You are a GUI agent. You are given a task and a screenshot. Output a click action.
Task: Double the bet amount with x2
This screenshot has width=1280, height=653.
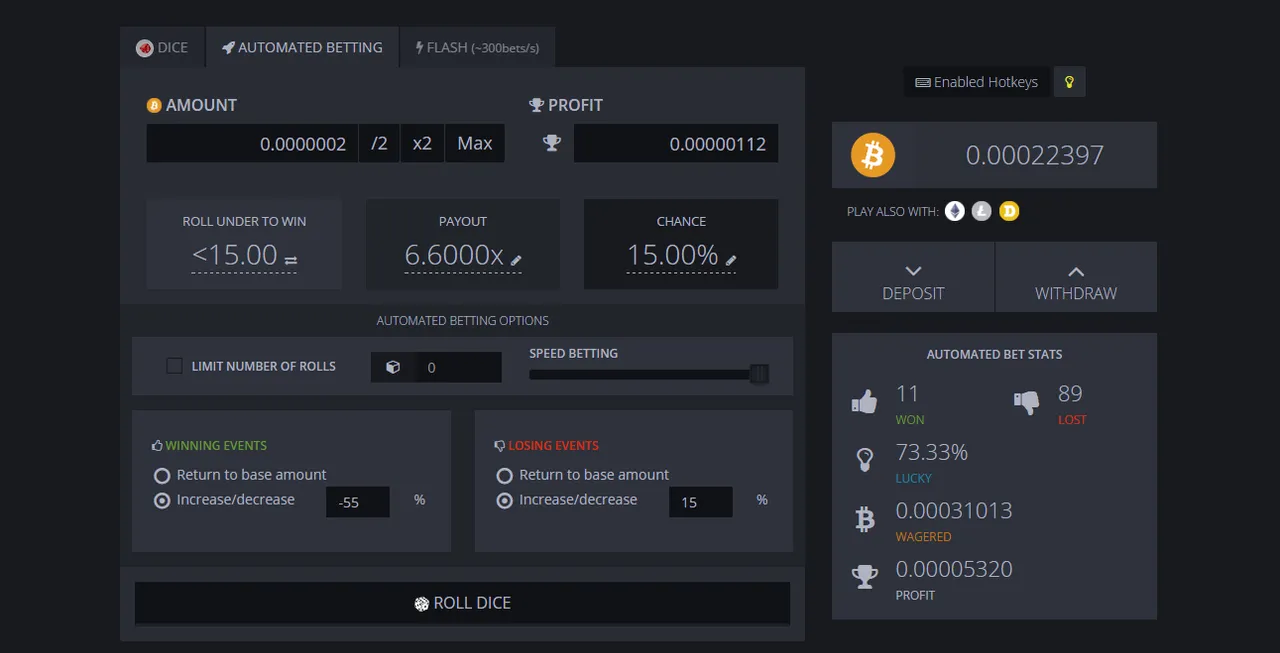pos(422,143)
